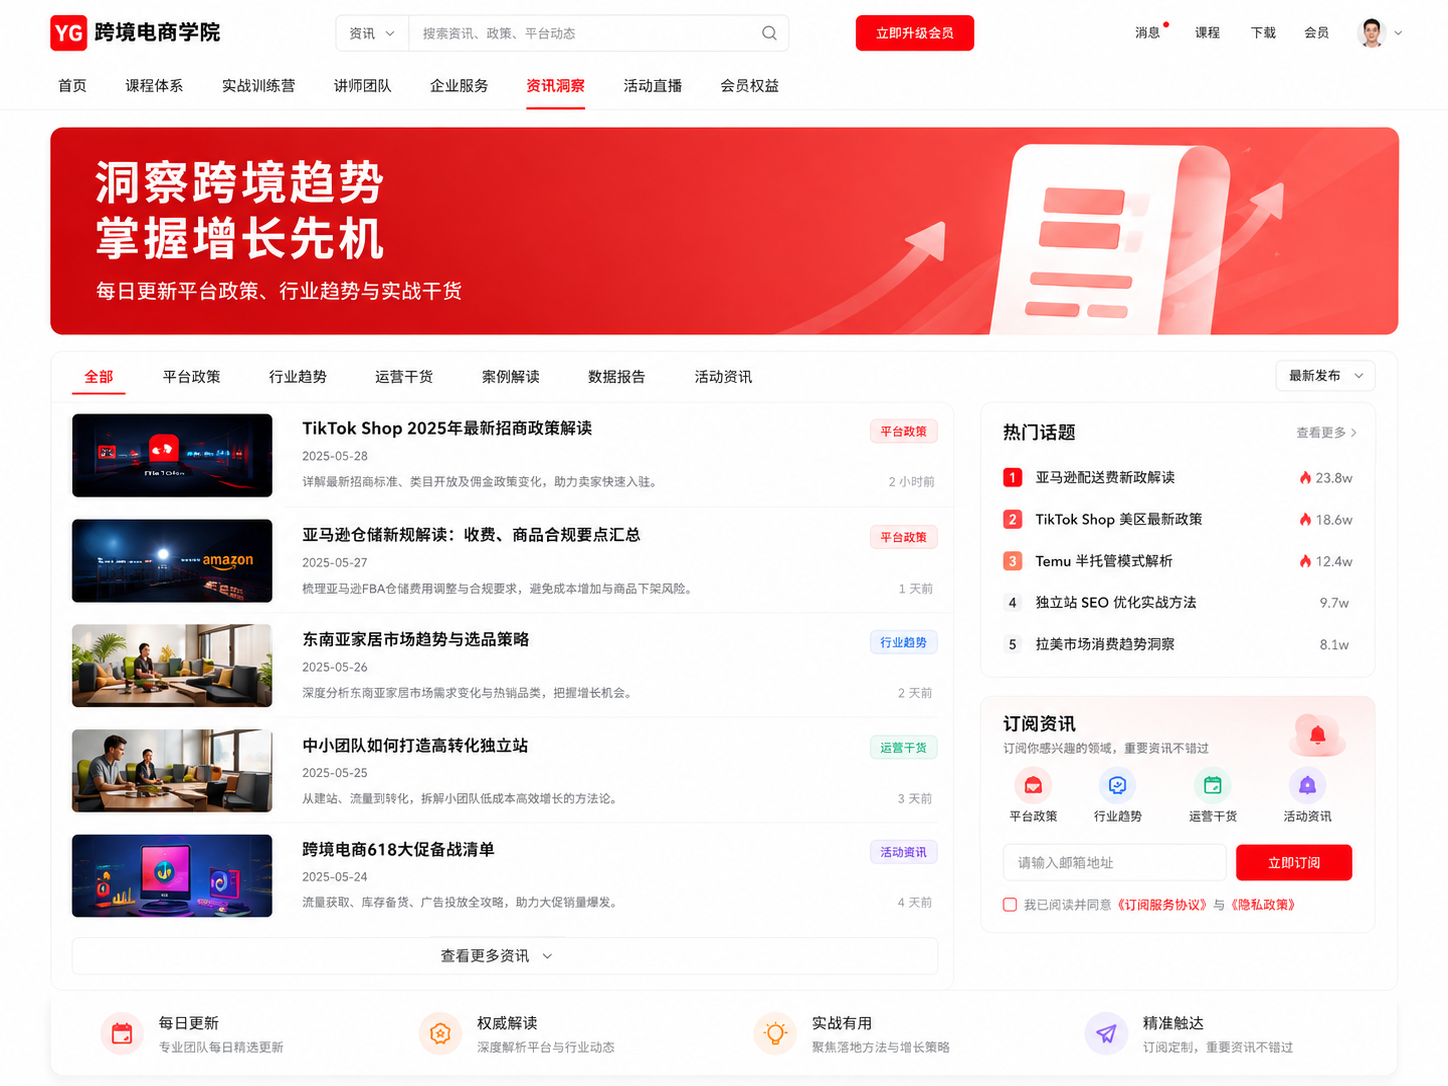The width and height of the screenshot is (1448, 1086).
Task: Open 会员权益 navigation item
Action: coord(749,86)
